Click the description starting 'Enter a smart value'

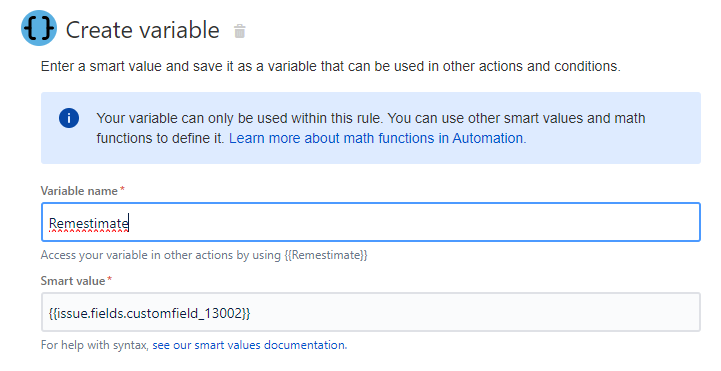[x=331, y=66]
